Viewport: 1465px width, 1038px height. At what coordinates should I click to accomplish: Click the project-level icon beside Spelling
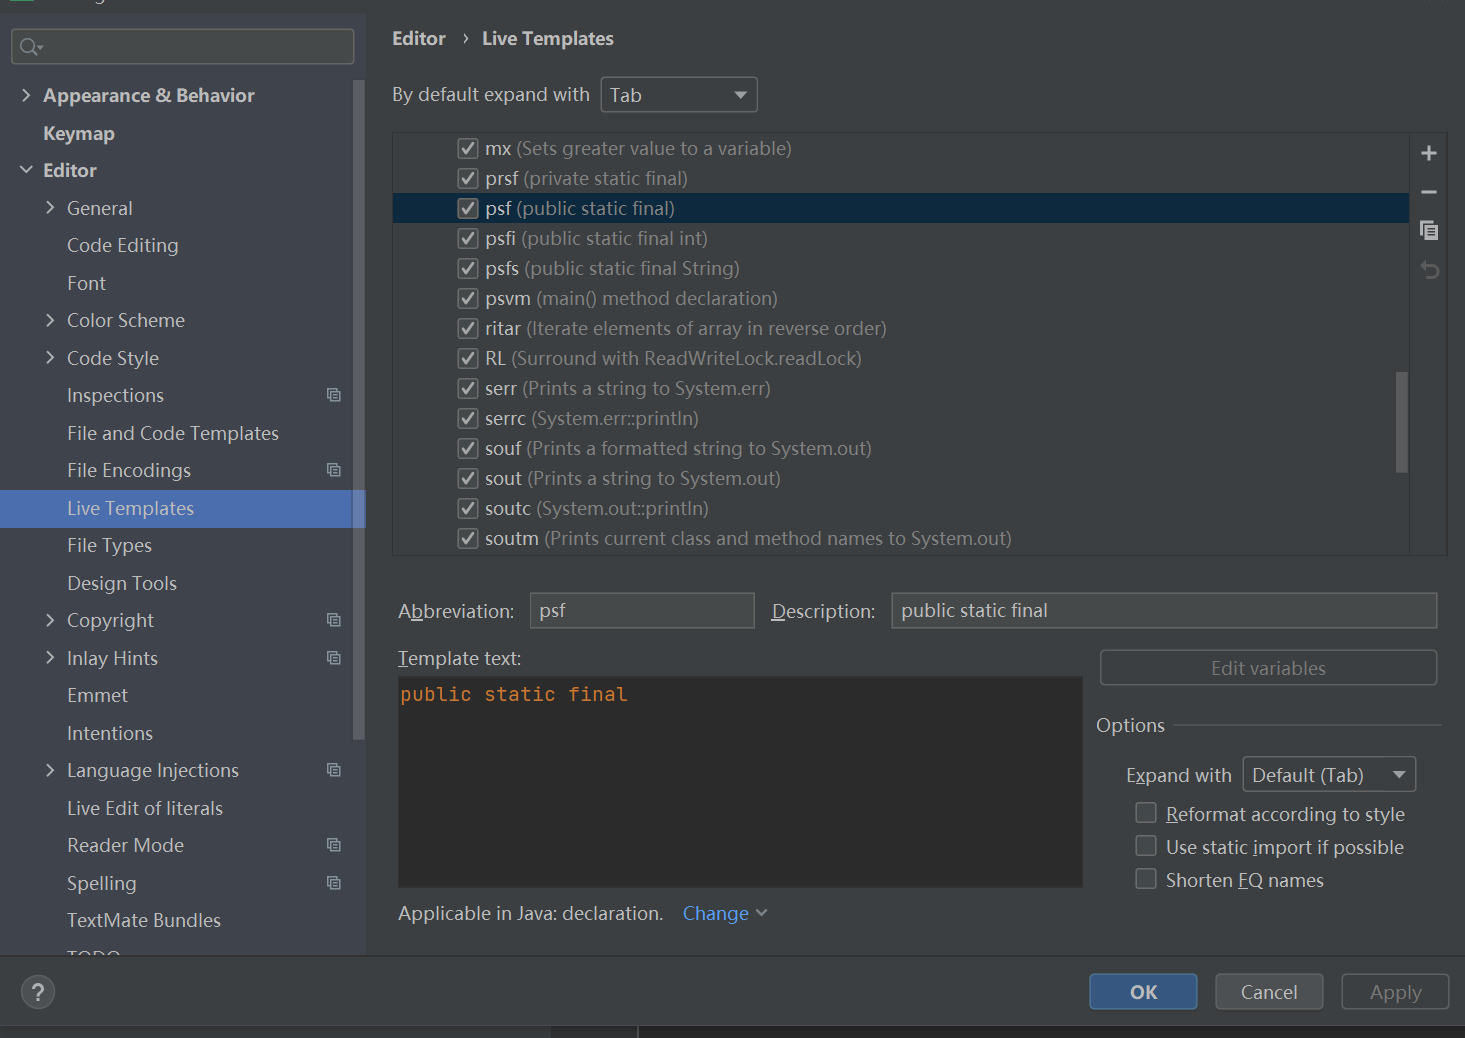point(334,883)
